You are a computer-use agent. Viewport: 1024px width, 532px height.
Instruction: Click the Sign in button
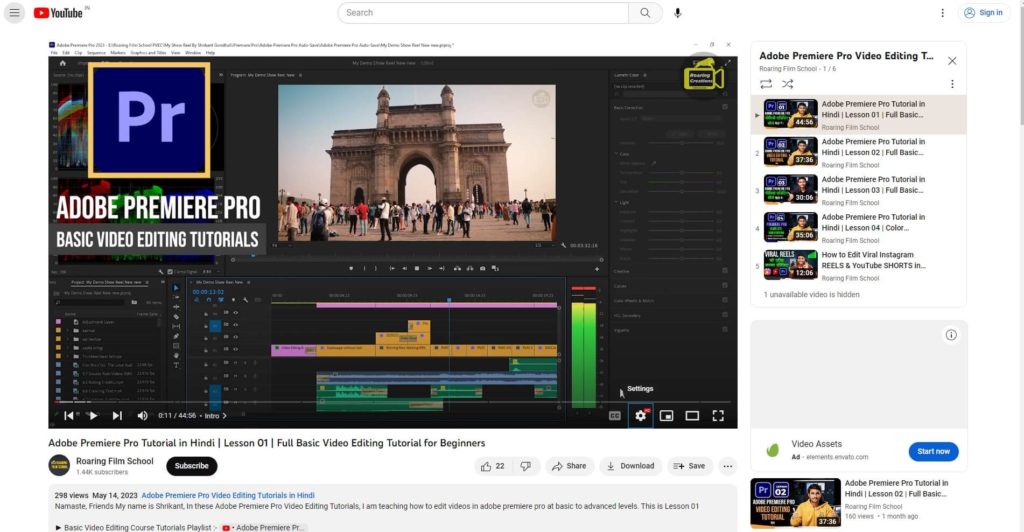(984, 12)
